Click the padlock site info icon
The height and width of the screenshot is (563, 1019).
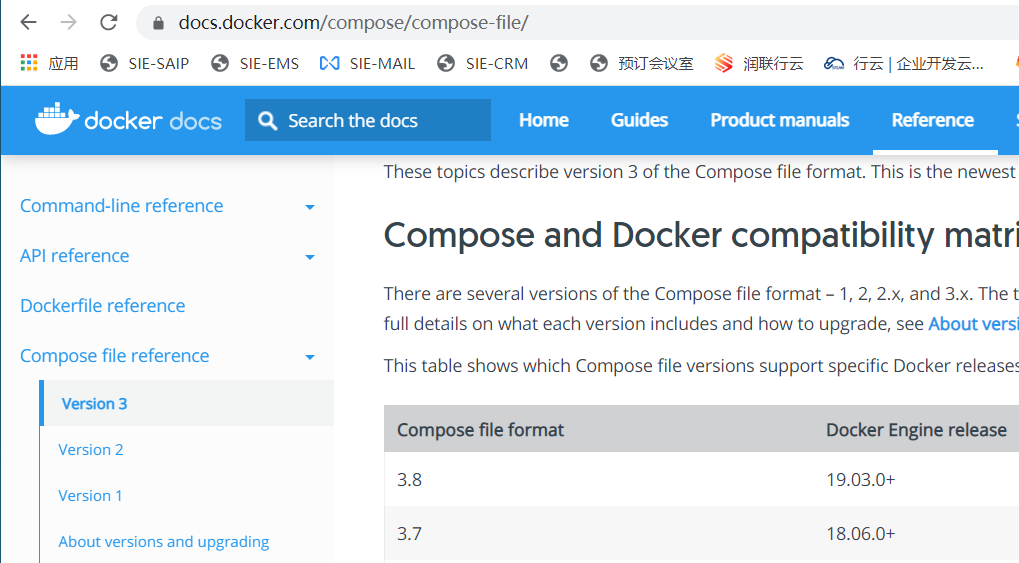[x=156, y=22]
